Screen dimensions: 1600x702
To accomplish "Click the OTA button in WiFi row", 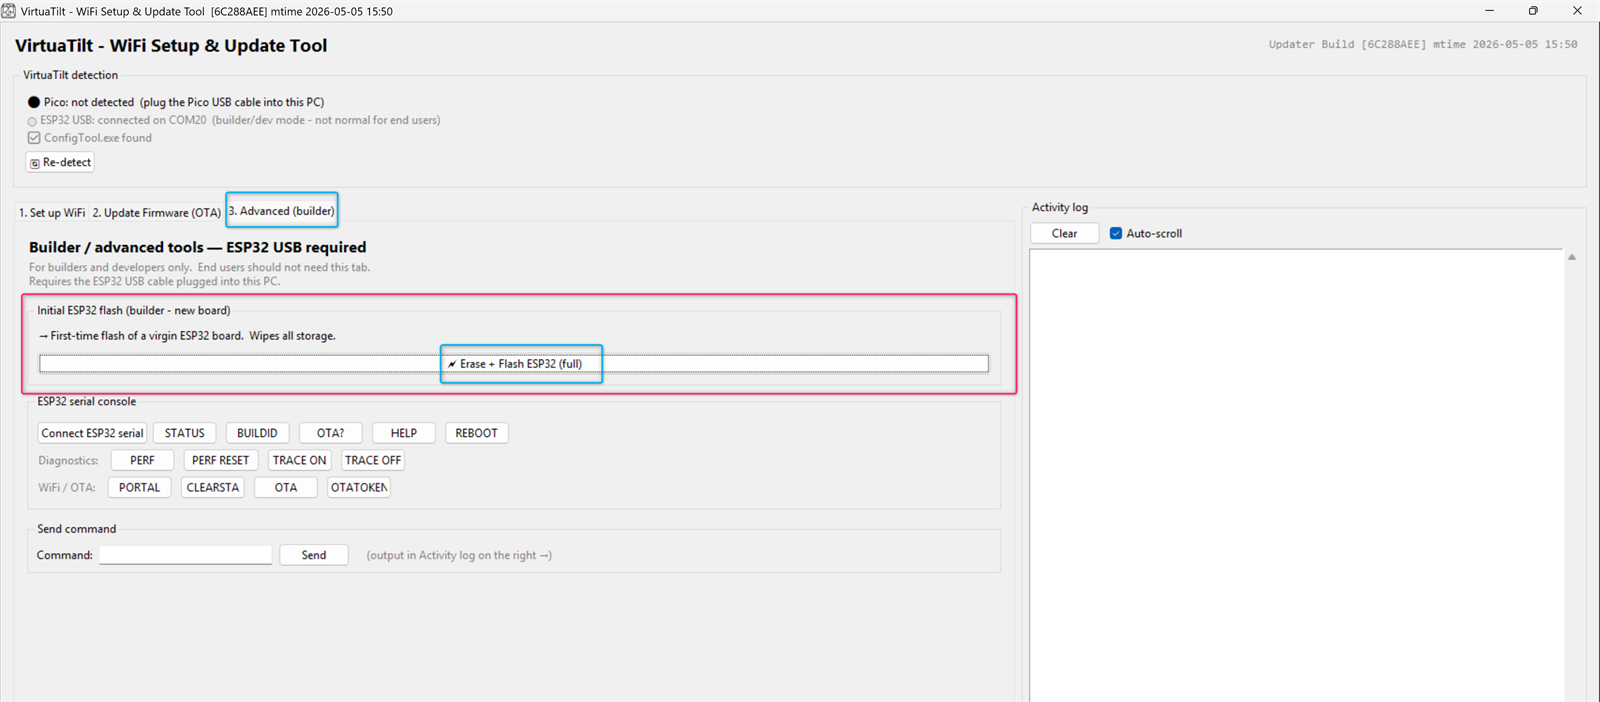I will (286, 487).
